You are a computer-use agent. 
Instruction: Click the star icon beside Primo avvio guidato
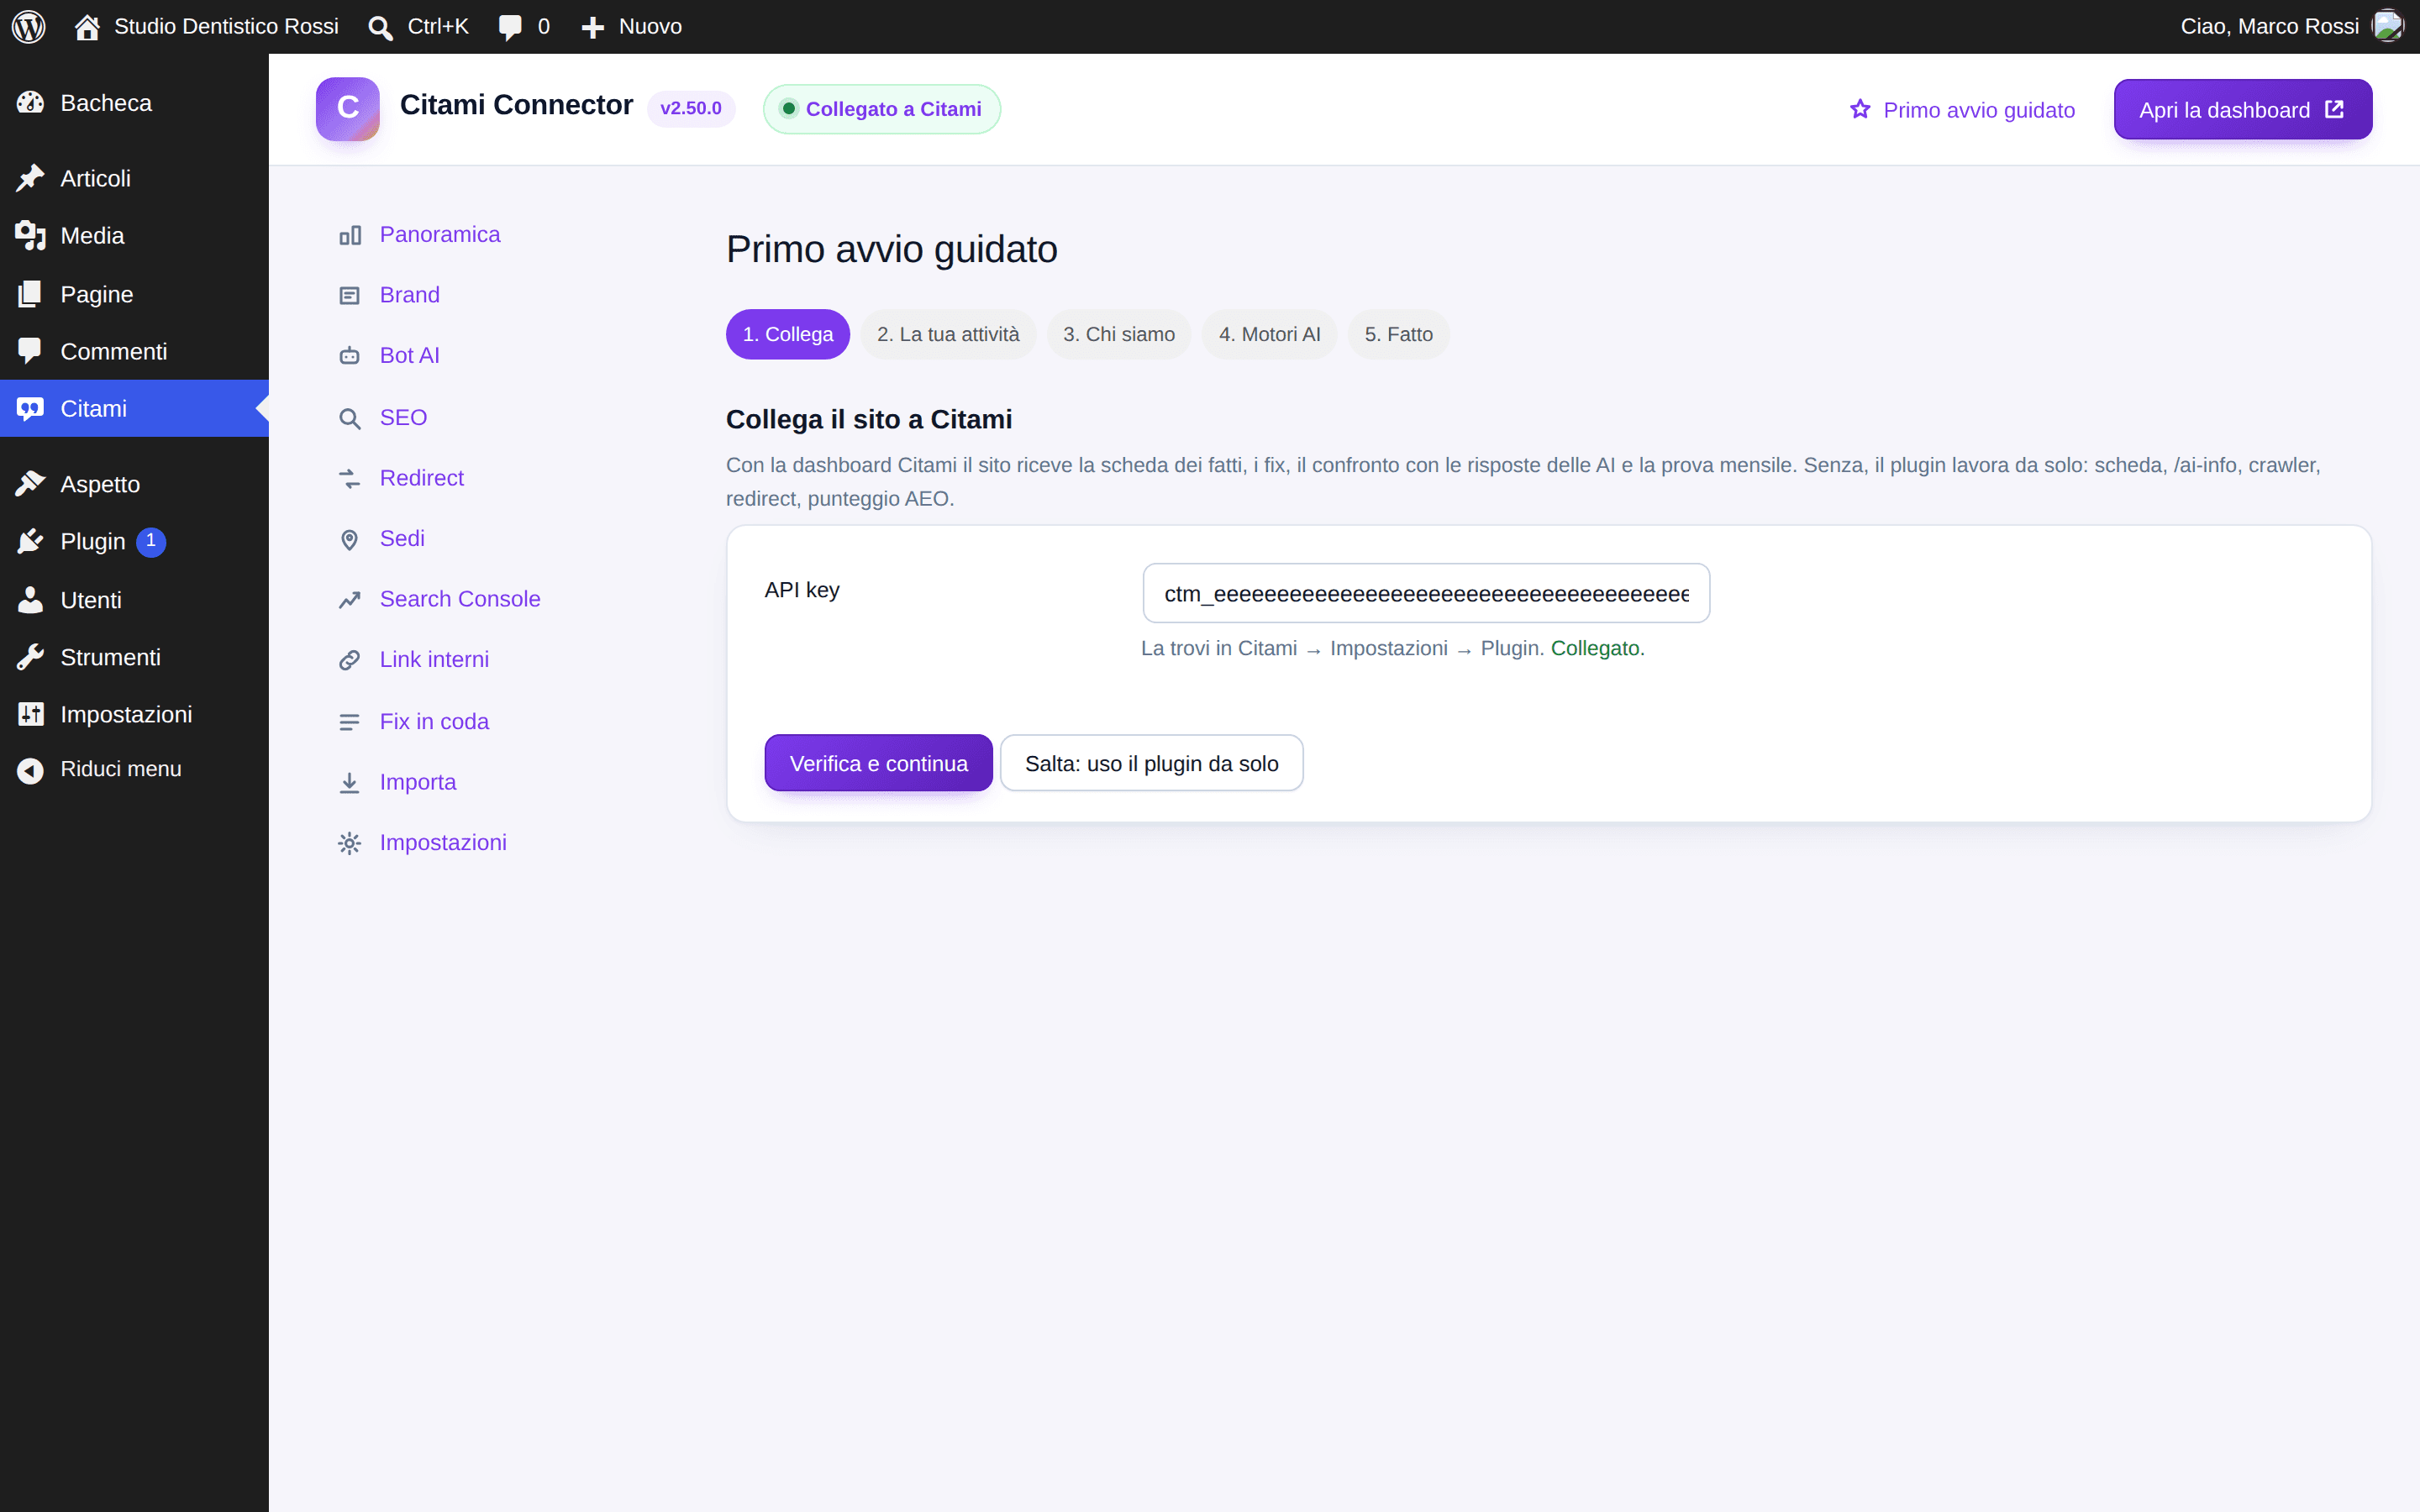coord(1859,109)
